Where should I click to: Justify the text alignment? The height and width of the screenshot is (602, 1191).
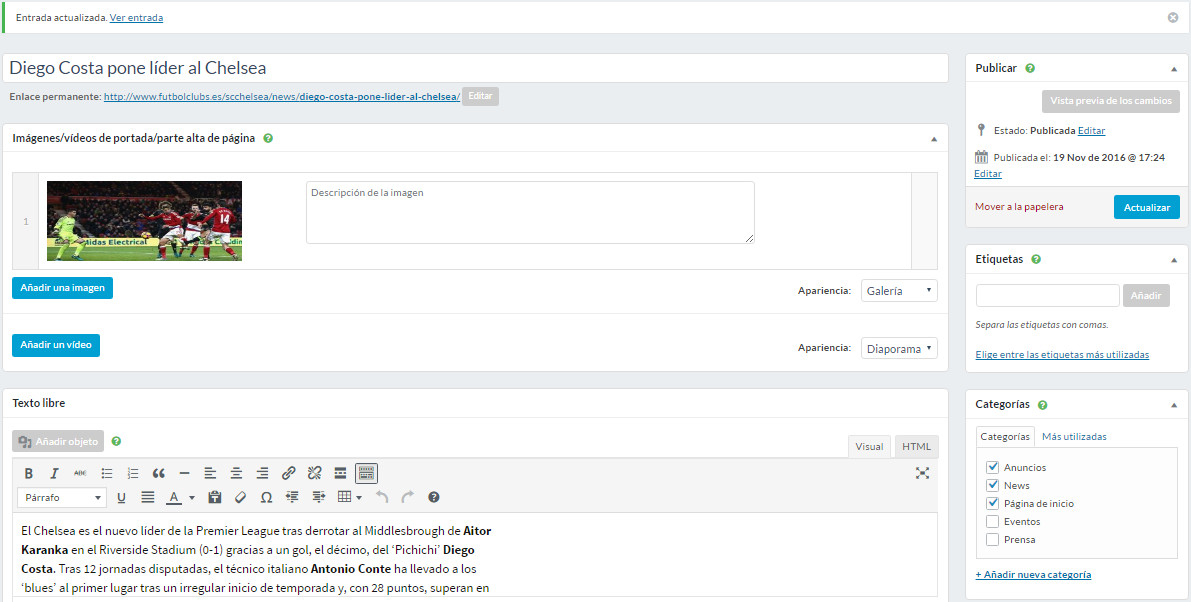coord(147,497)
